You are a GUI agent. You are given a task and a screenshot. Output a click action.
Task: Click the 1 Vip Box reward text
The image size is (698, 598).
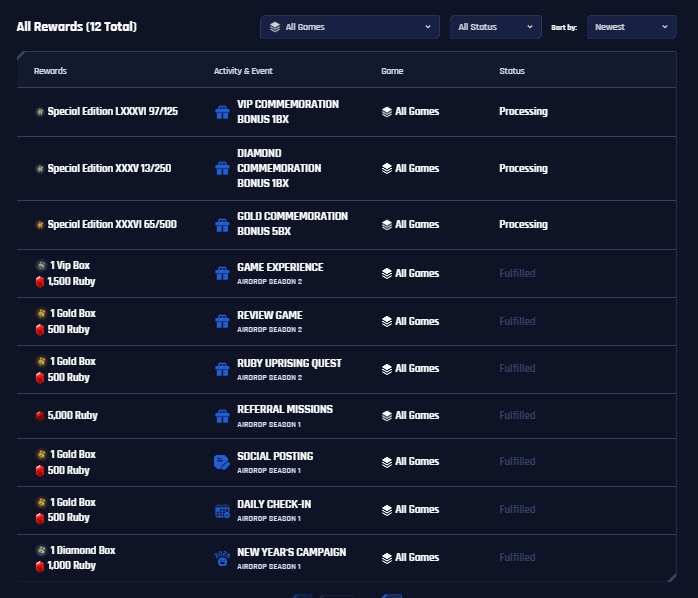70,265
